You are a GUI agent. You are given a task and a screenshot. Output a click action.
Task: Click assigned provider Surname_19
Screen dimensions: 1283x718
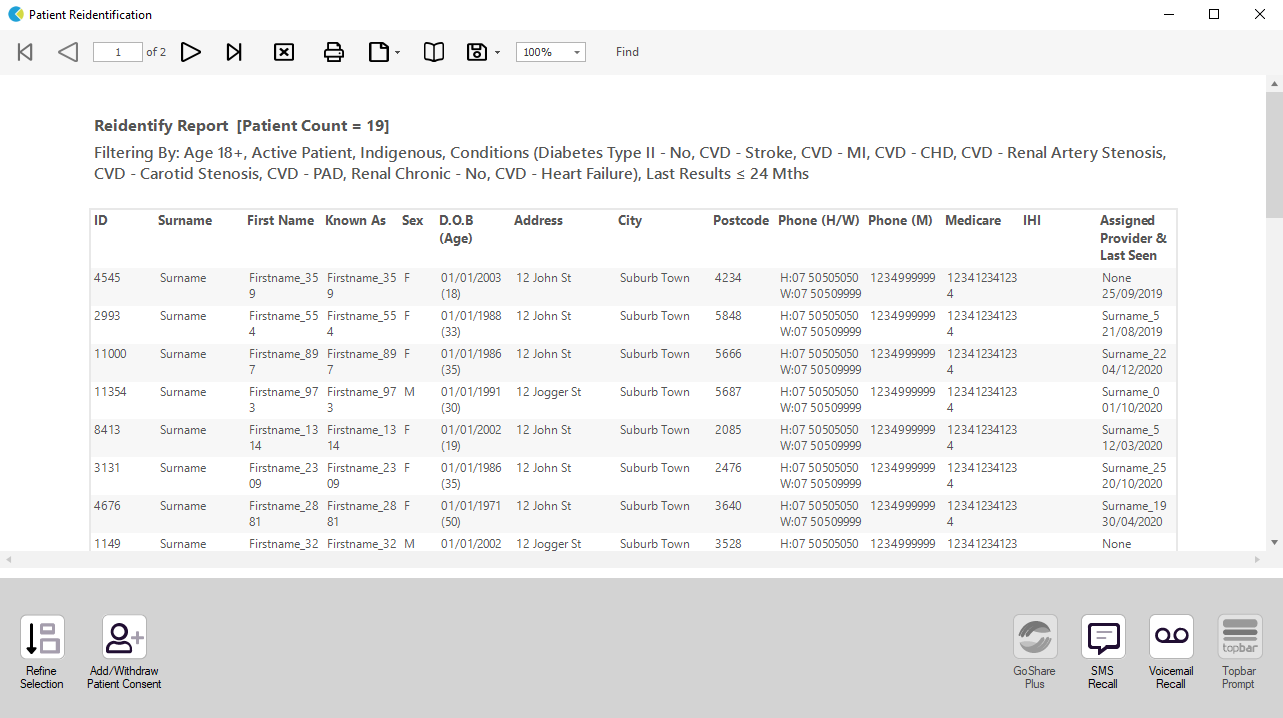click(1134, 506)
